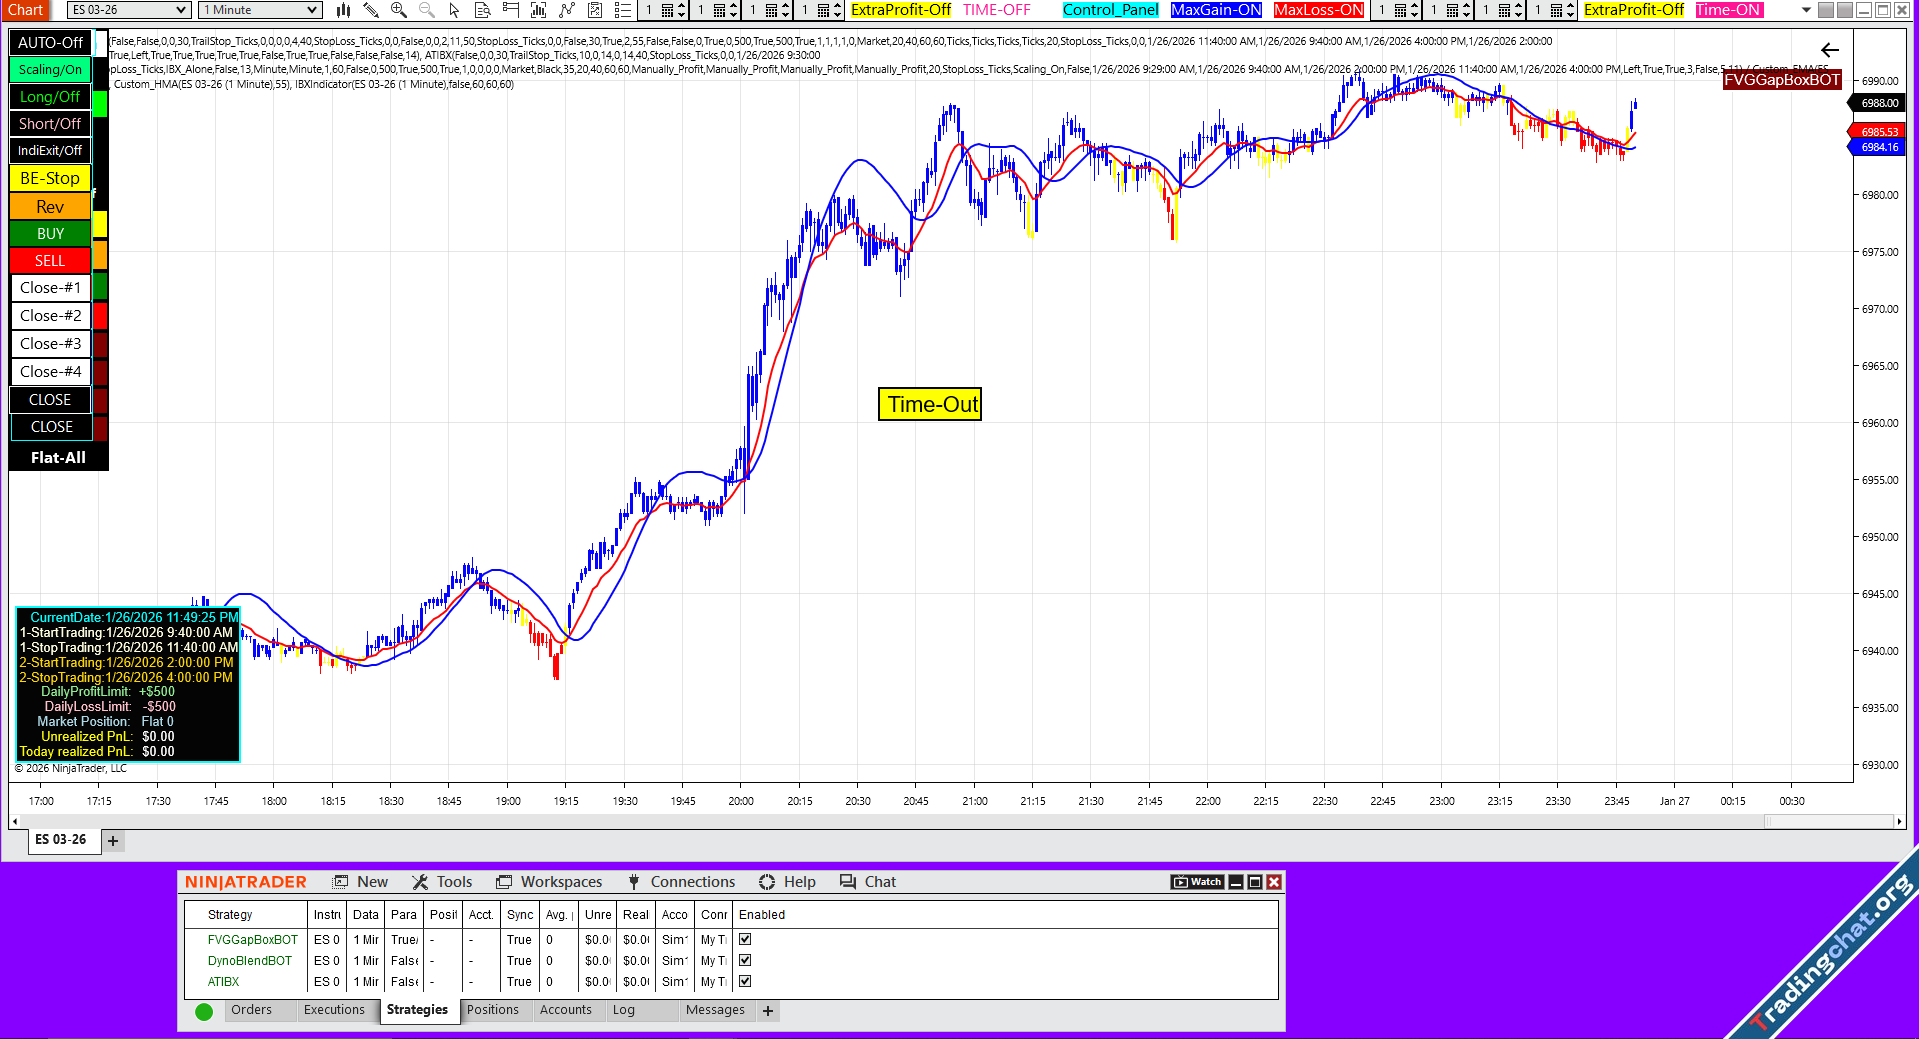
Task: Toggle Enabled checkbox for DynoBlendBOT
Action: tap(745, 960)
